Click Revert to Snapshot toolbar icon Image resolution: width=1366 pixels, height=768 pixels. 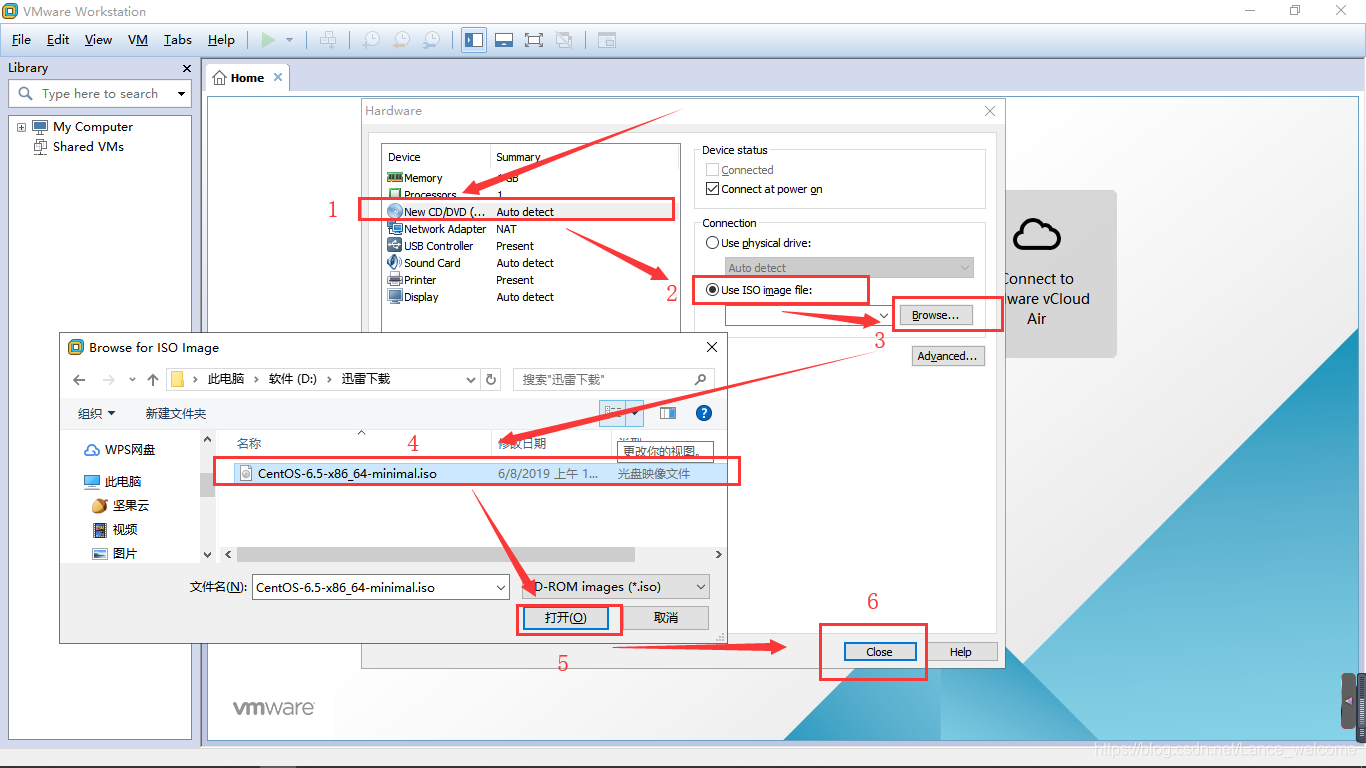point(401,40)
